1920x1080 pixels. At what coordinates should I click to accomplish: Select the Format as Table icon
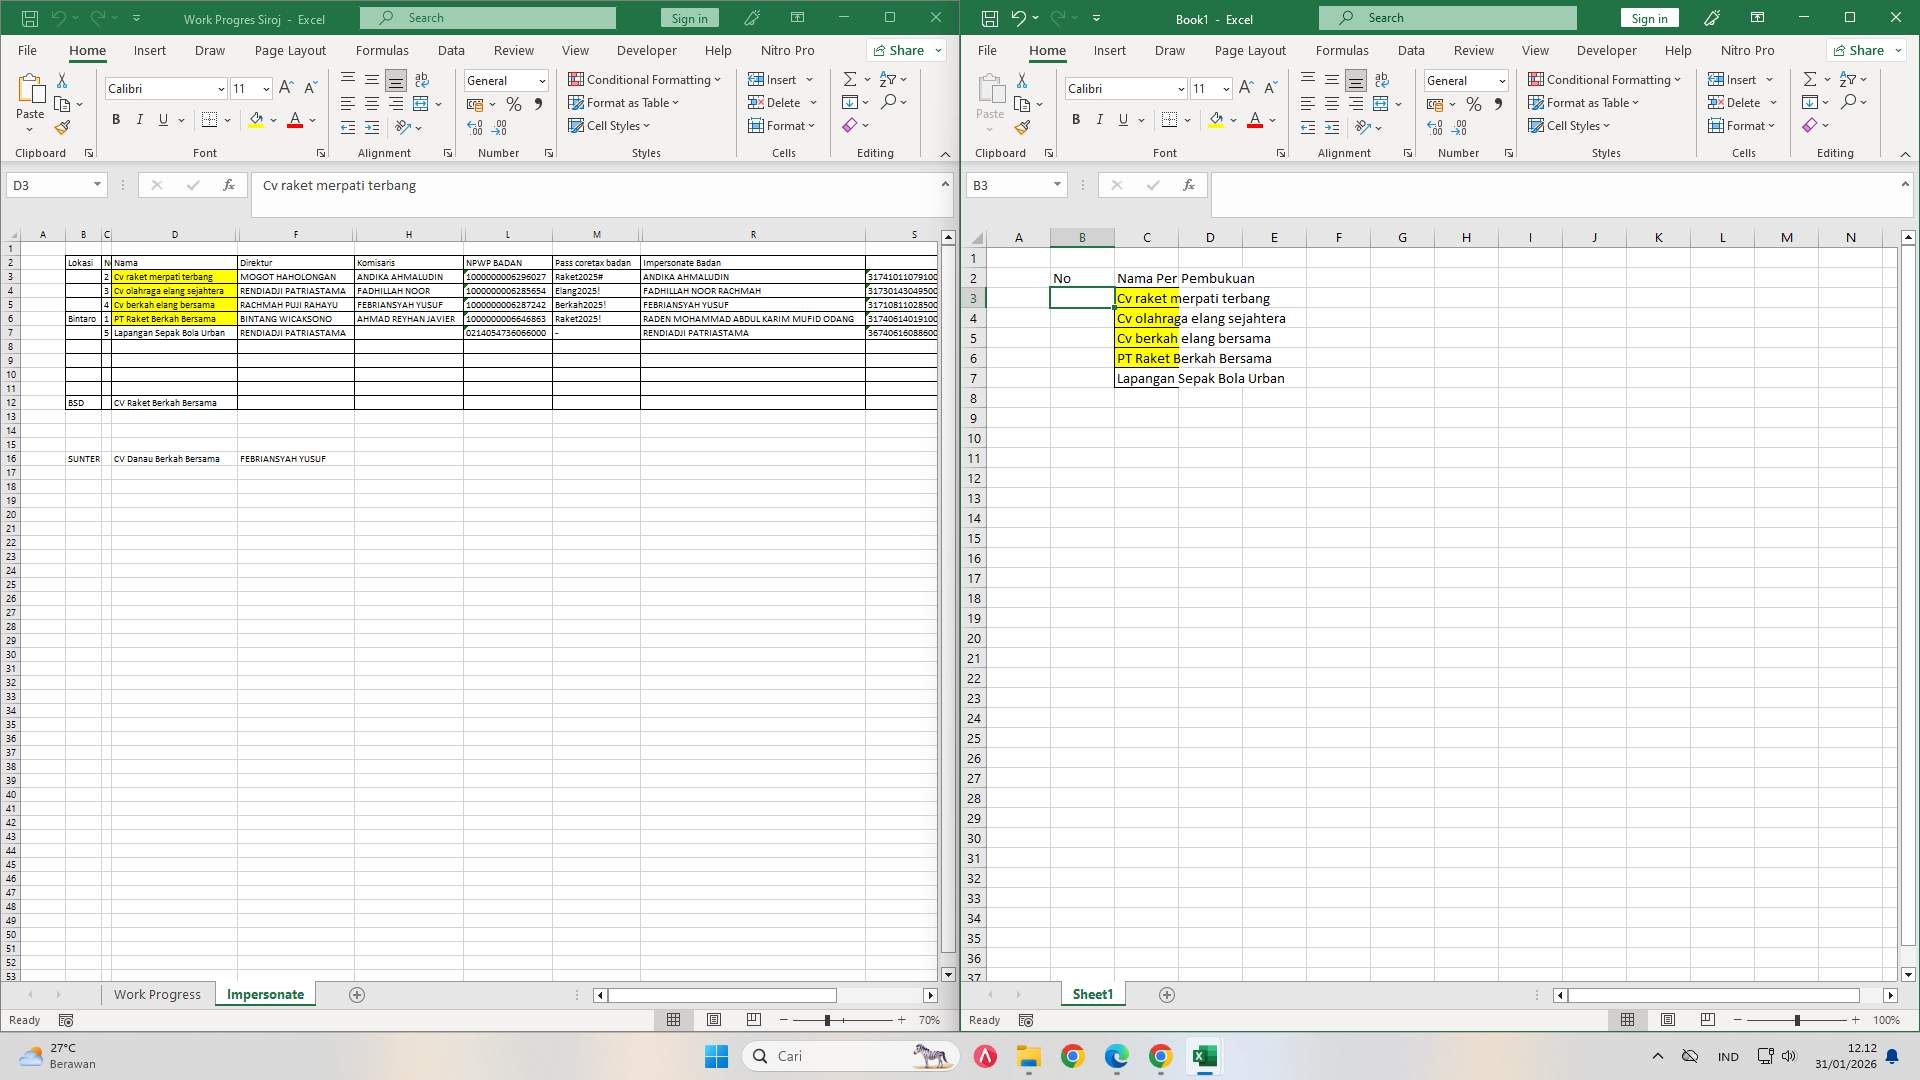(577, 102)
